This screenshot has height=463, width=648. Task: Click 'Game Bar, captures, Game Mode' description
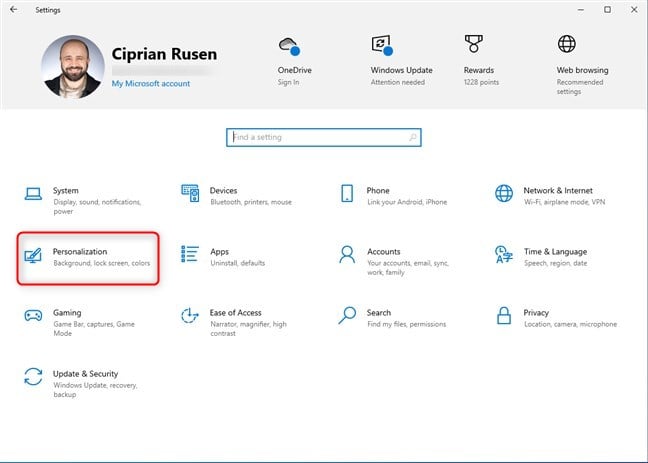tap(94, 329)
